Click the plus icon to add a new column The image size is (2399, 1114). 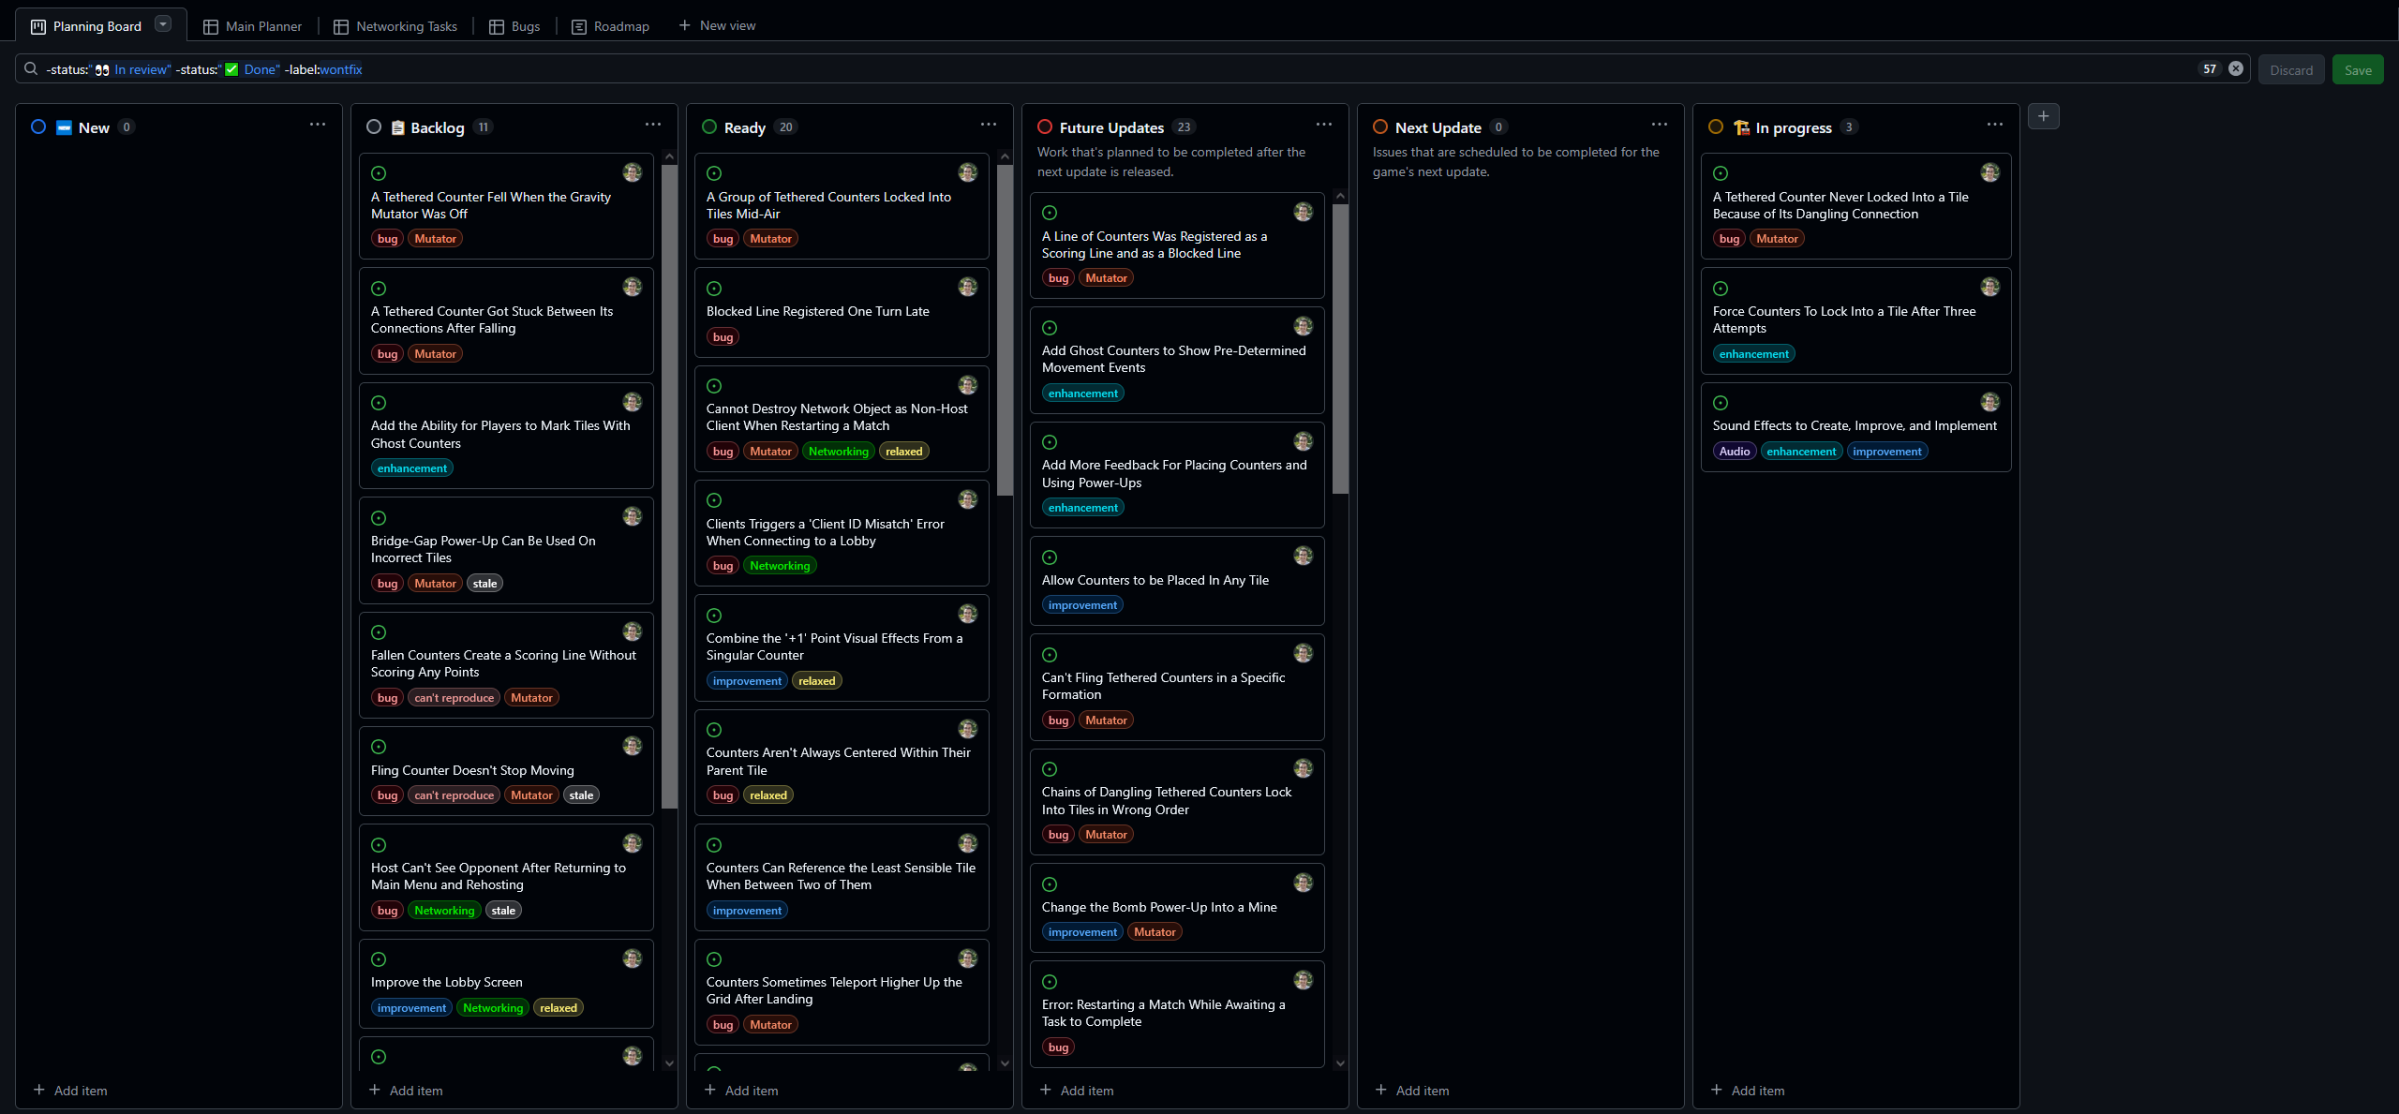[x=2043, y=116]
